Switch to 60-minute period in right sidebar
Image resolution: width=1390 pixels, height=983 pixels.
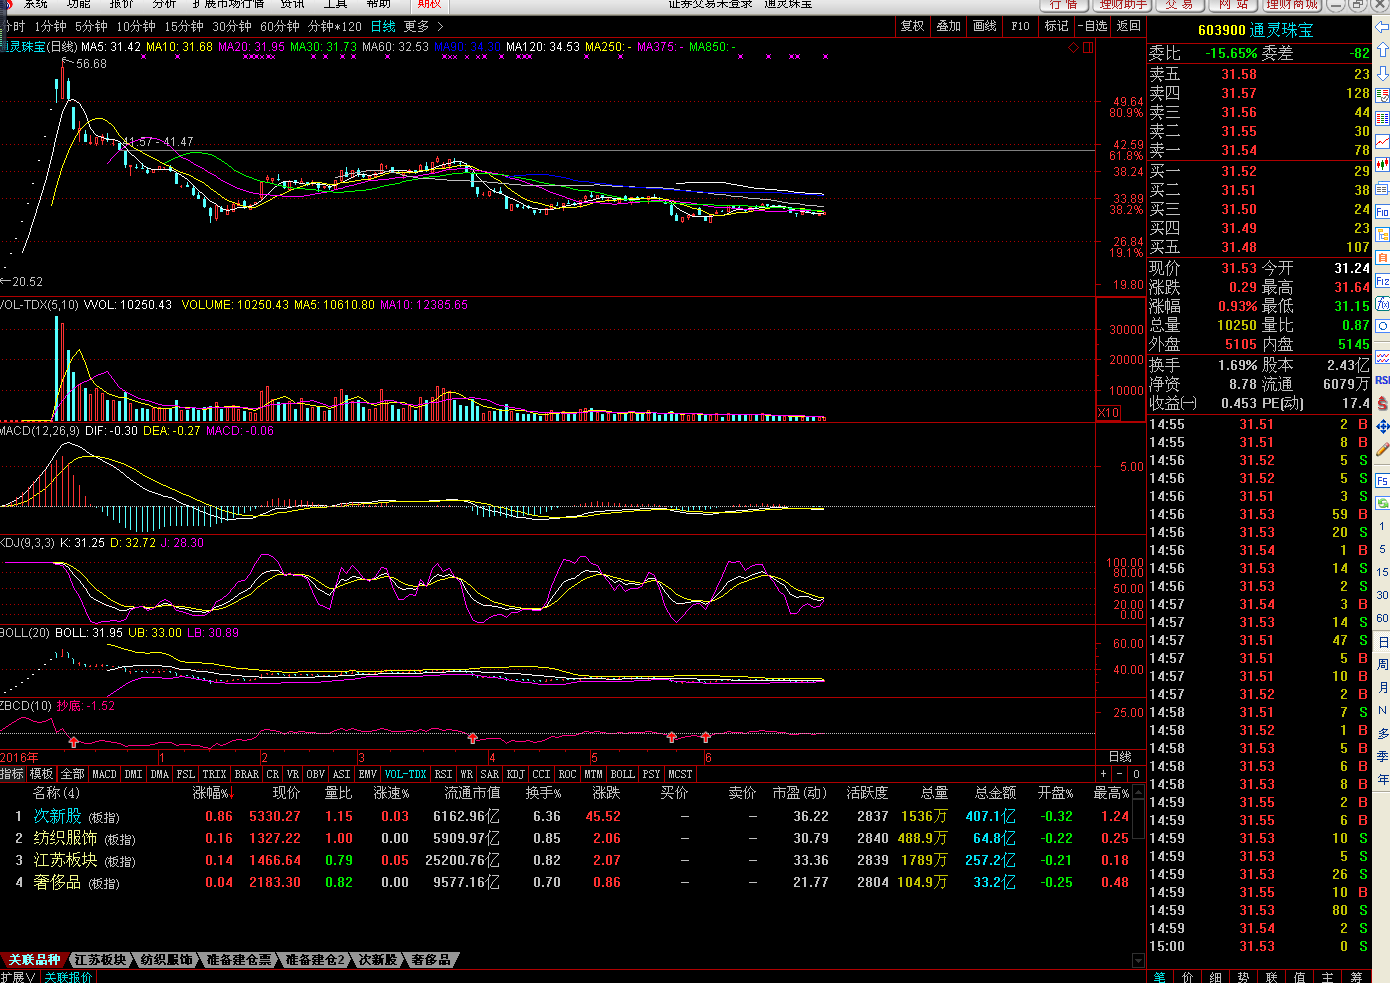1382,618
